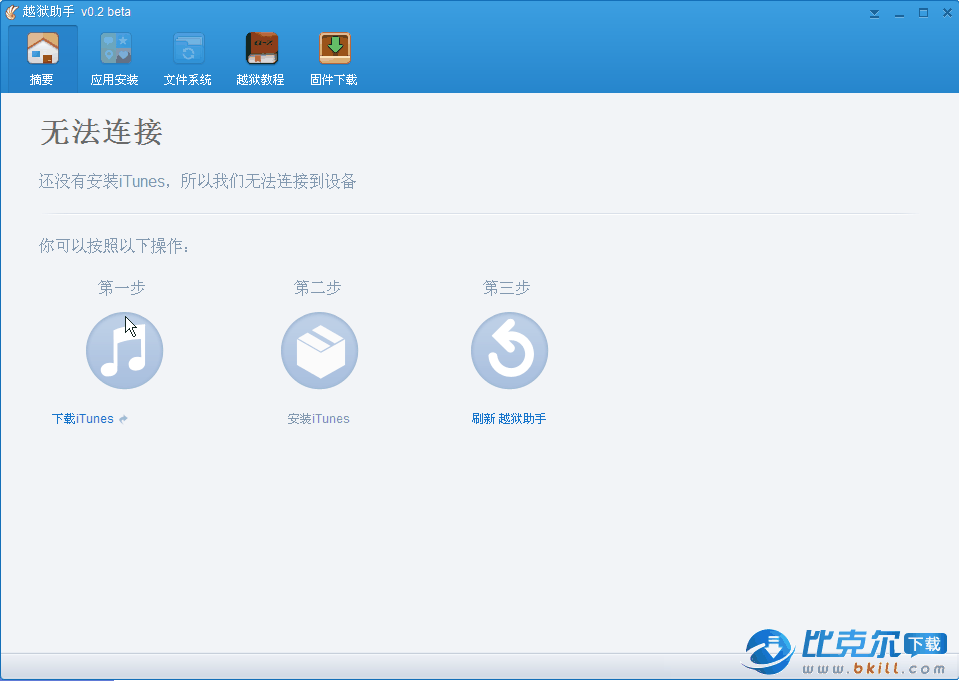The width and height of the screenshot is (959, 681).
Task: Click the 你可以按照以下操作 instruction text
Action: tap(114, 246)
